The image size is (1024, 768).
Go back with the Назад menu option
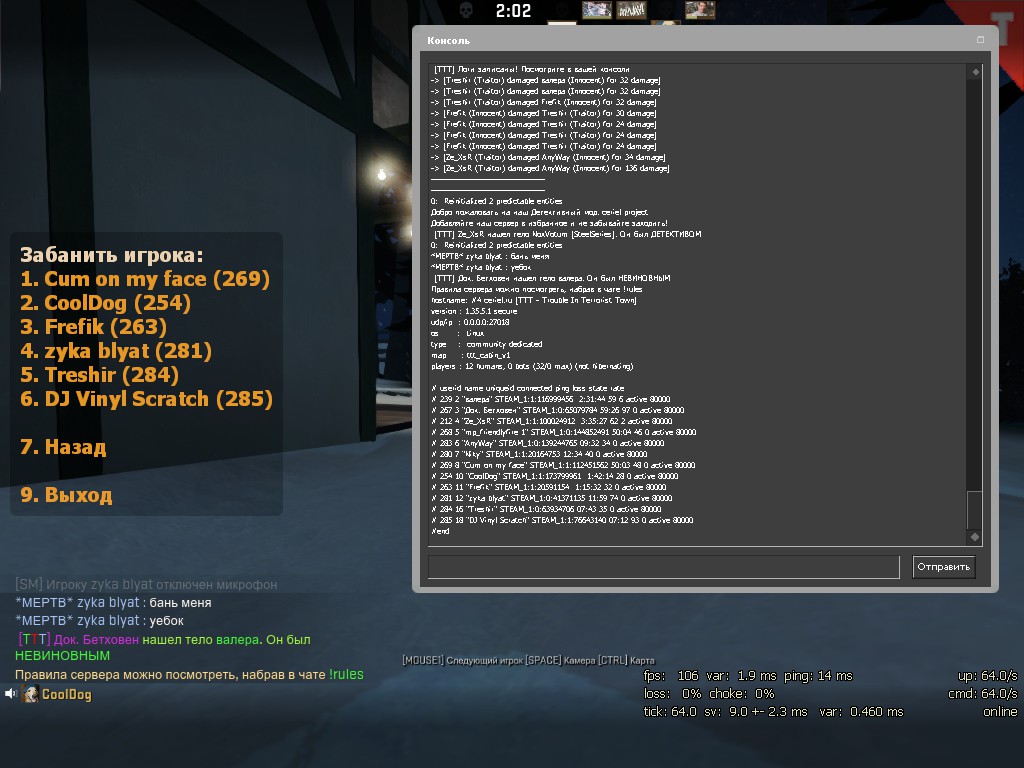pyautogui.click(x=63, y=447)
